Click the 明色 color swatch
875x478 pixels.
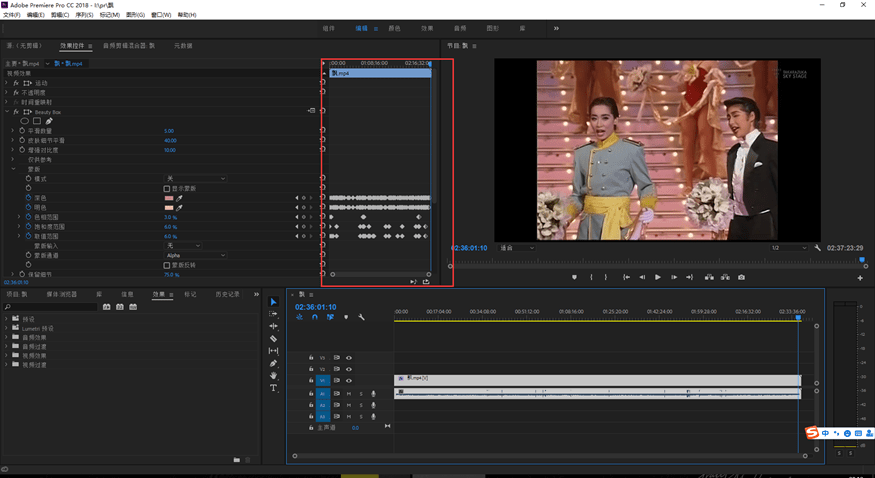pos(169,208)
